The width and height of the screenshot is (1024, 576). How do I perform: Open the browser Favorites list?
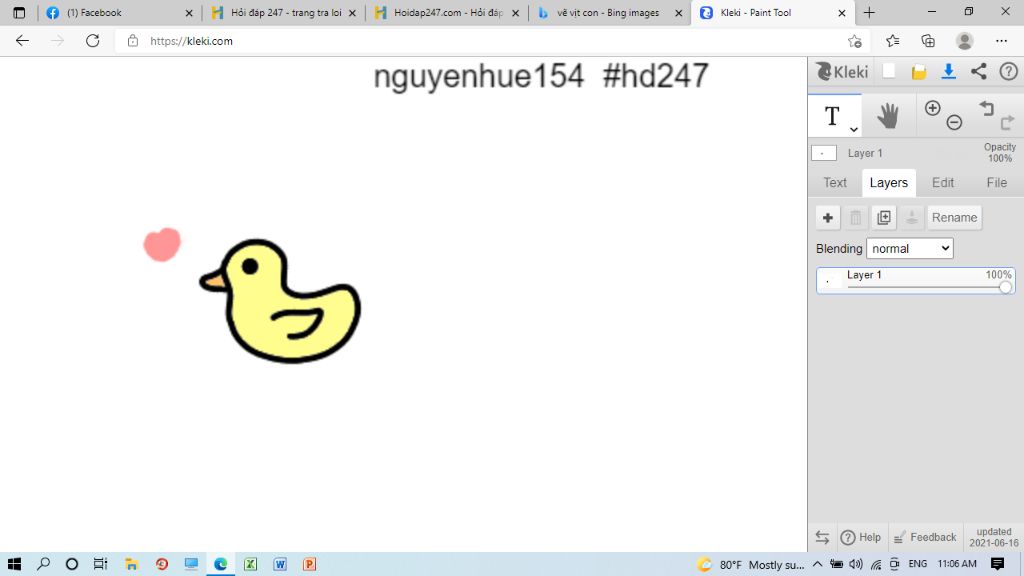(893, 41)
